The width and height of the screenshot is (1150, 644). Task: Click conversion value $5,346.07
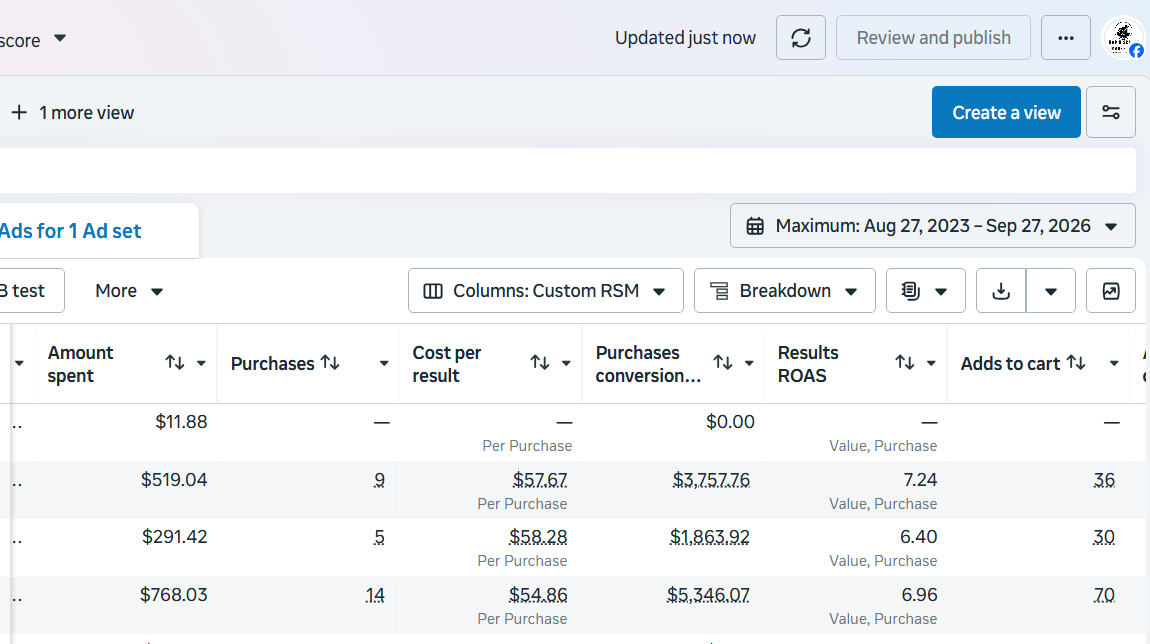pos(708,595)
